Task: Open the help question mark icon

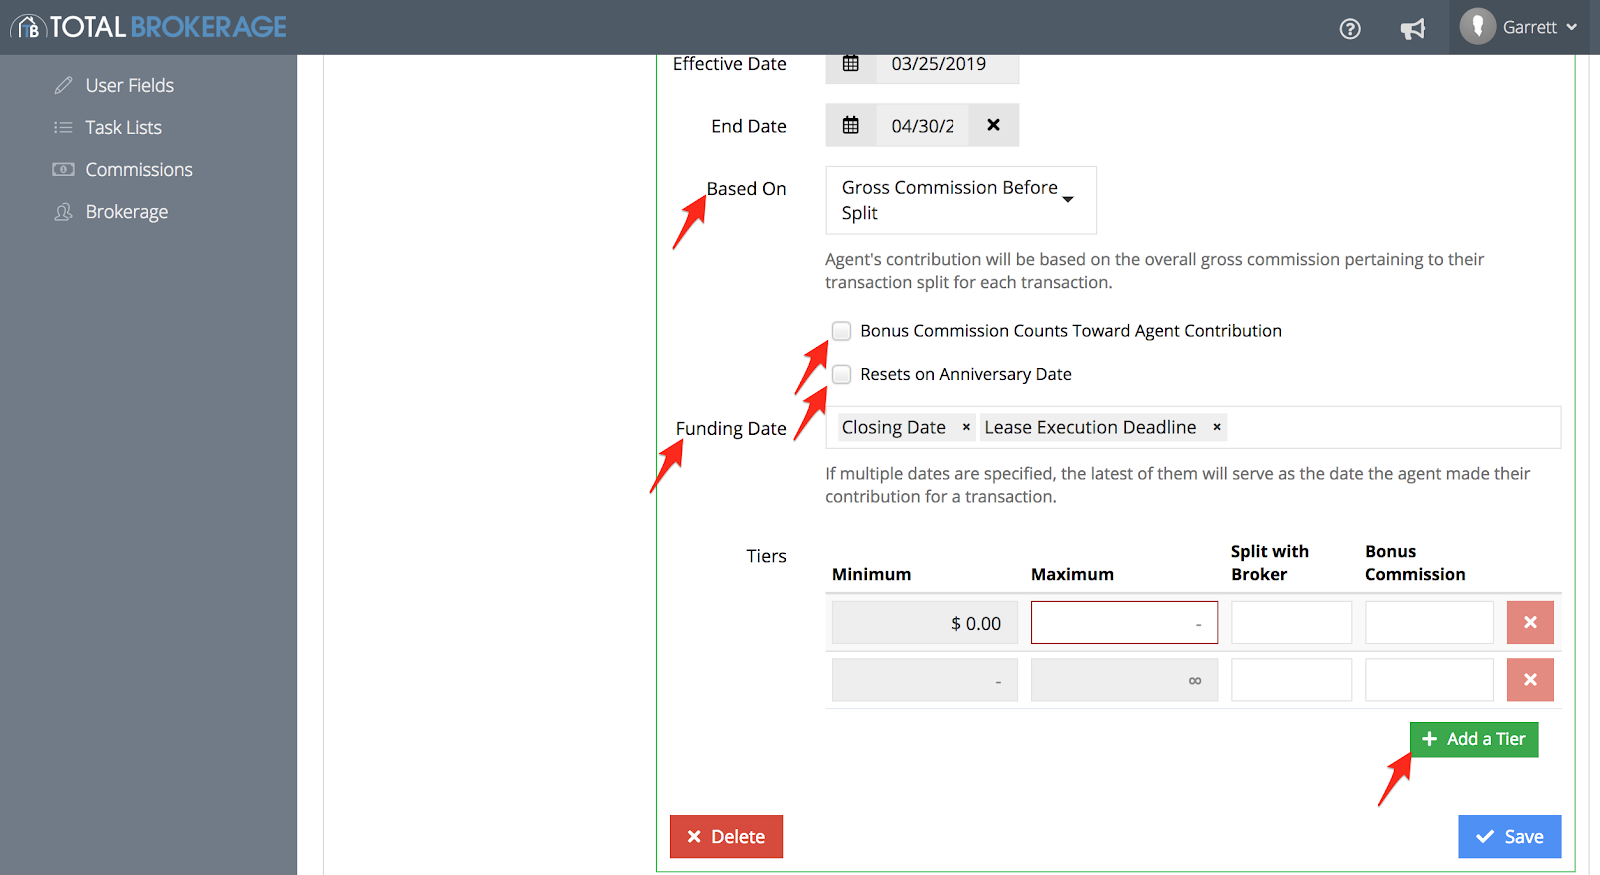Action: pos(1350,29)
